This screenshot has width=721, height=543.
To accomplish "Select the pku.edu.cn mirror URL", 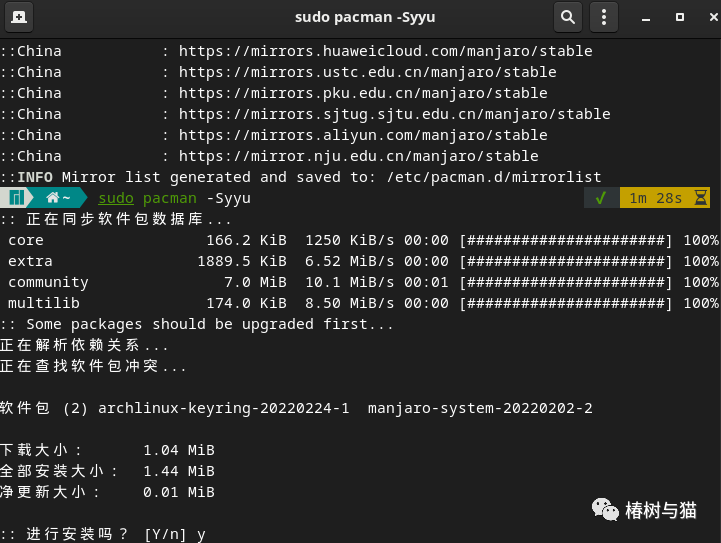I will click(x=363, y=93).
